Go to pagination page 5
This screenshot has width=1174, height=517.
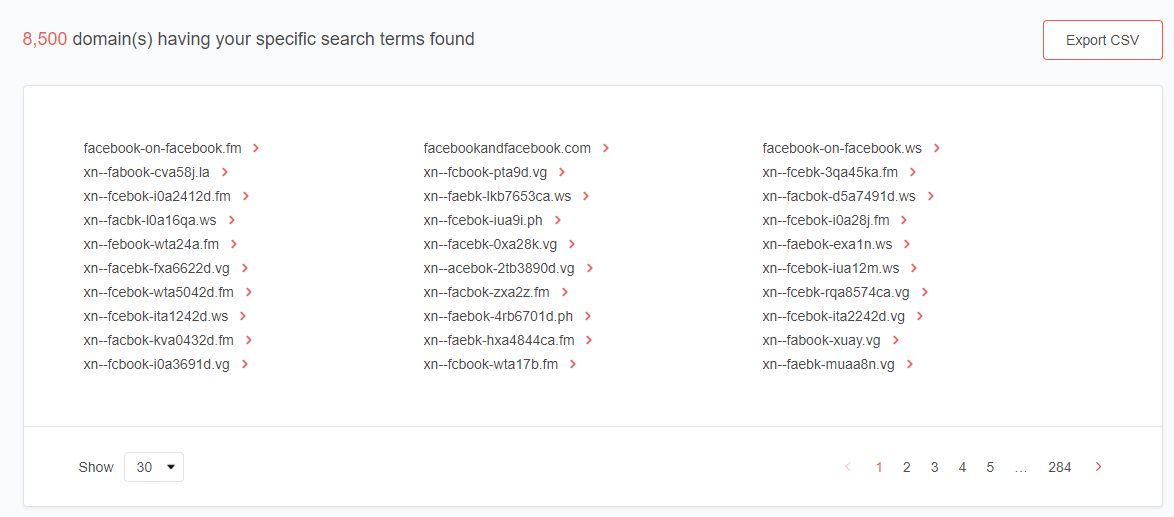click(990, 467)
